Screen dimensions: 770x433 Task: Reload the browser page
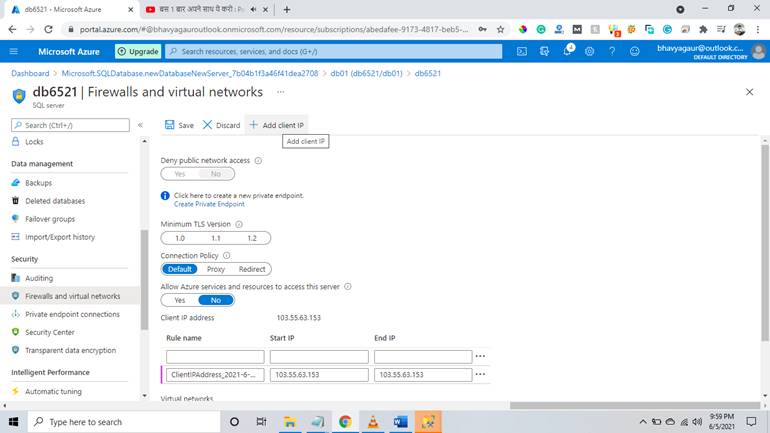tap(48, 29)
